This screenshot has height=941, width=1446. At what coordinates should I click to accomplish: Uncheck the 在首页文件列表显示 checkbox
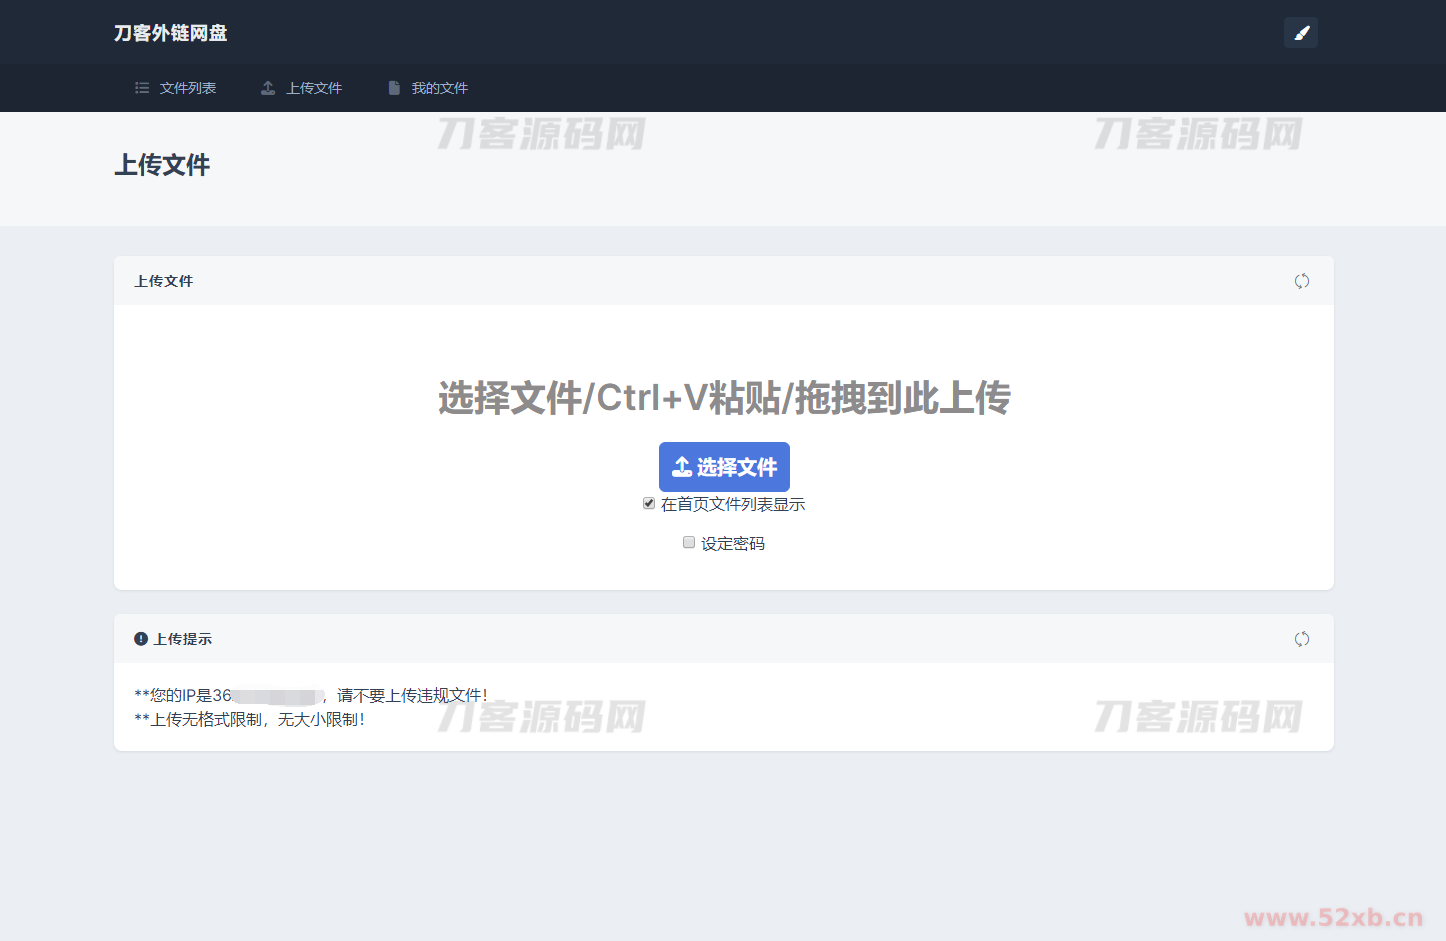pos(649,503)
